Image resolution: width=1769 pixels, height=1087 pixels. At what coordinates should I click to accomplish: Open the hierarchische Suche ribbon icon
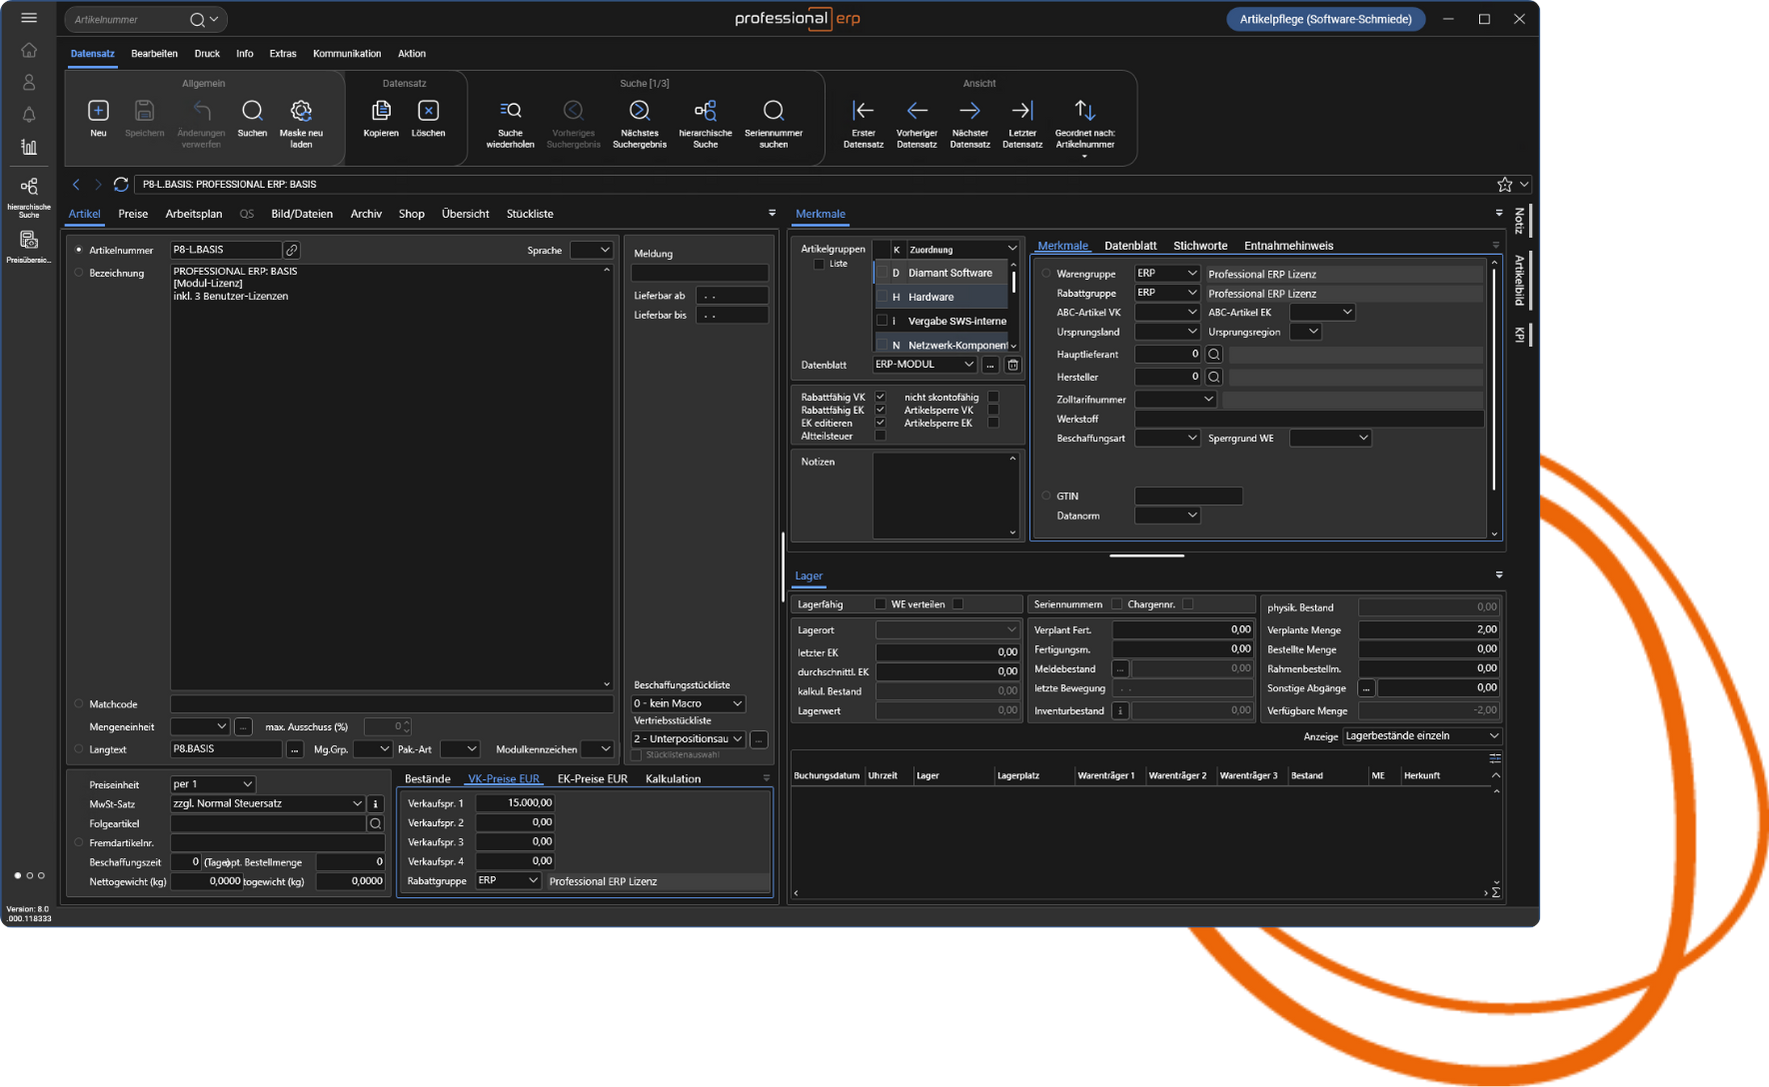click(x=705, y=111)
